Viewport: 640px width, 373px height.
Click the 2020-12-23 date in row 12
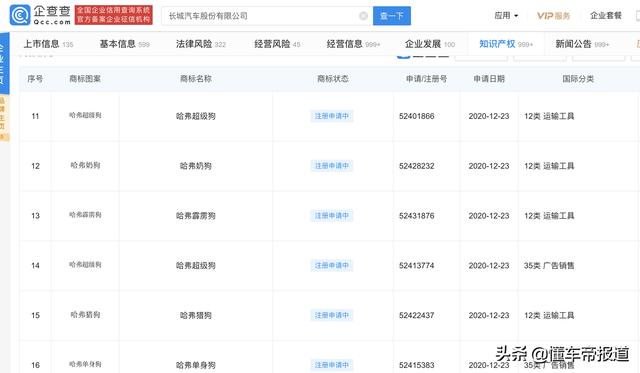489,166
